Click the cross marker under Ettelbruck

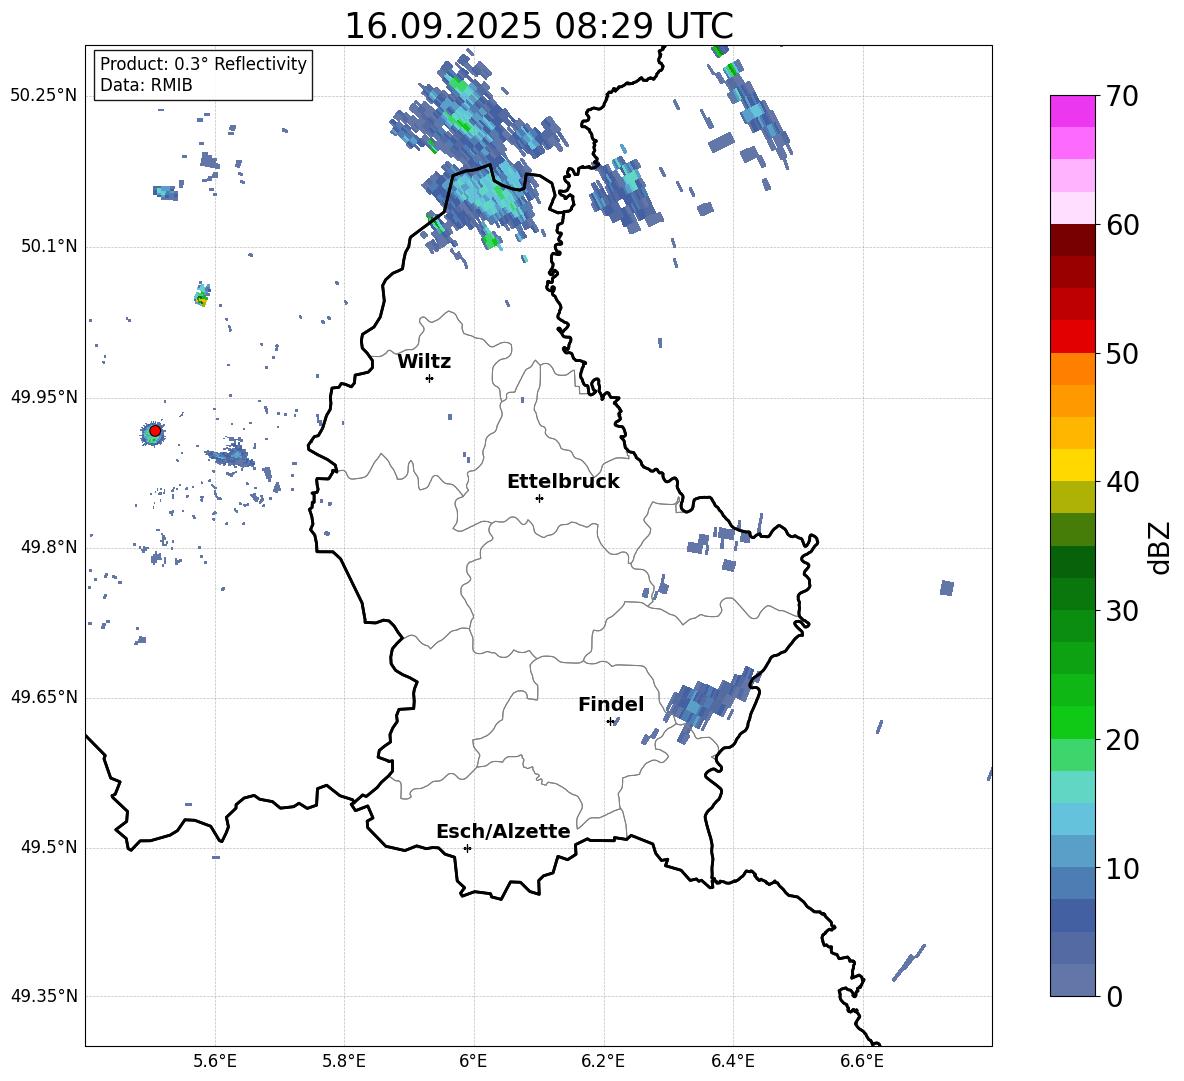(539, 498)
